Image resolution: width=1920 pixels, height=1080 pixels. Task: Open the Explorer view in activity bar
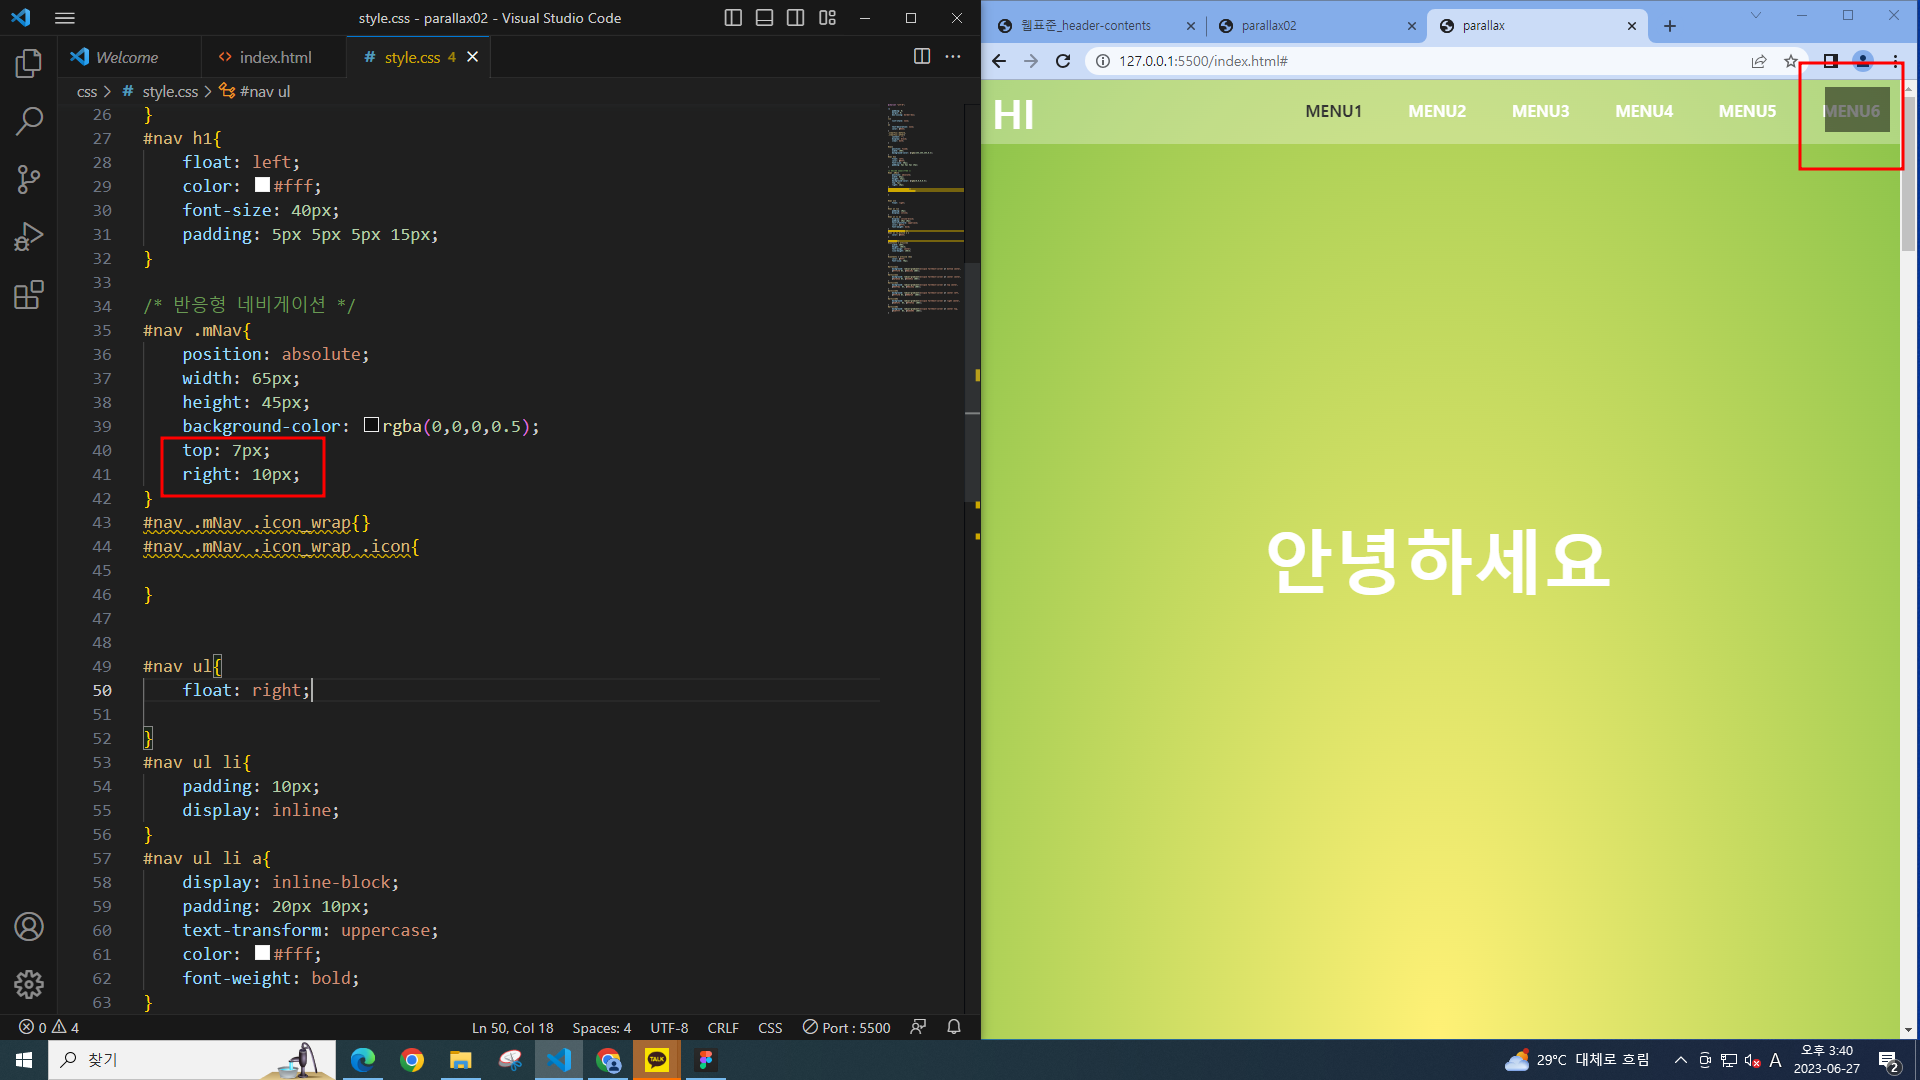tap(28, 64)
